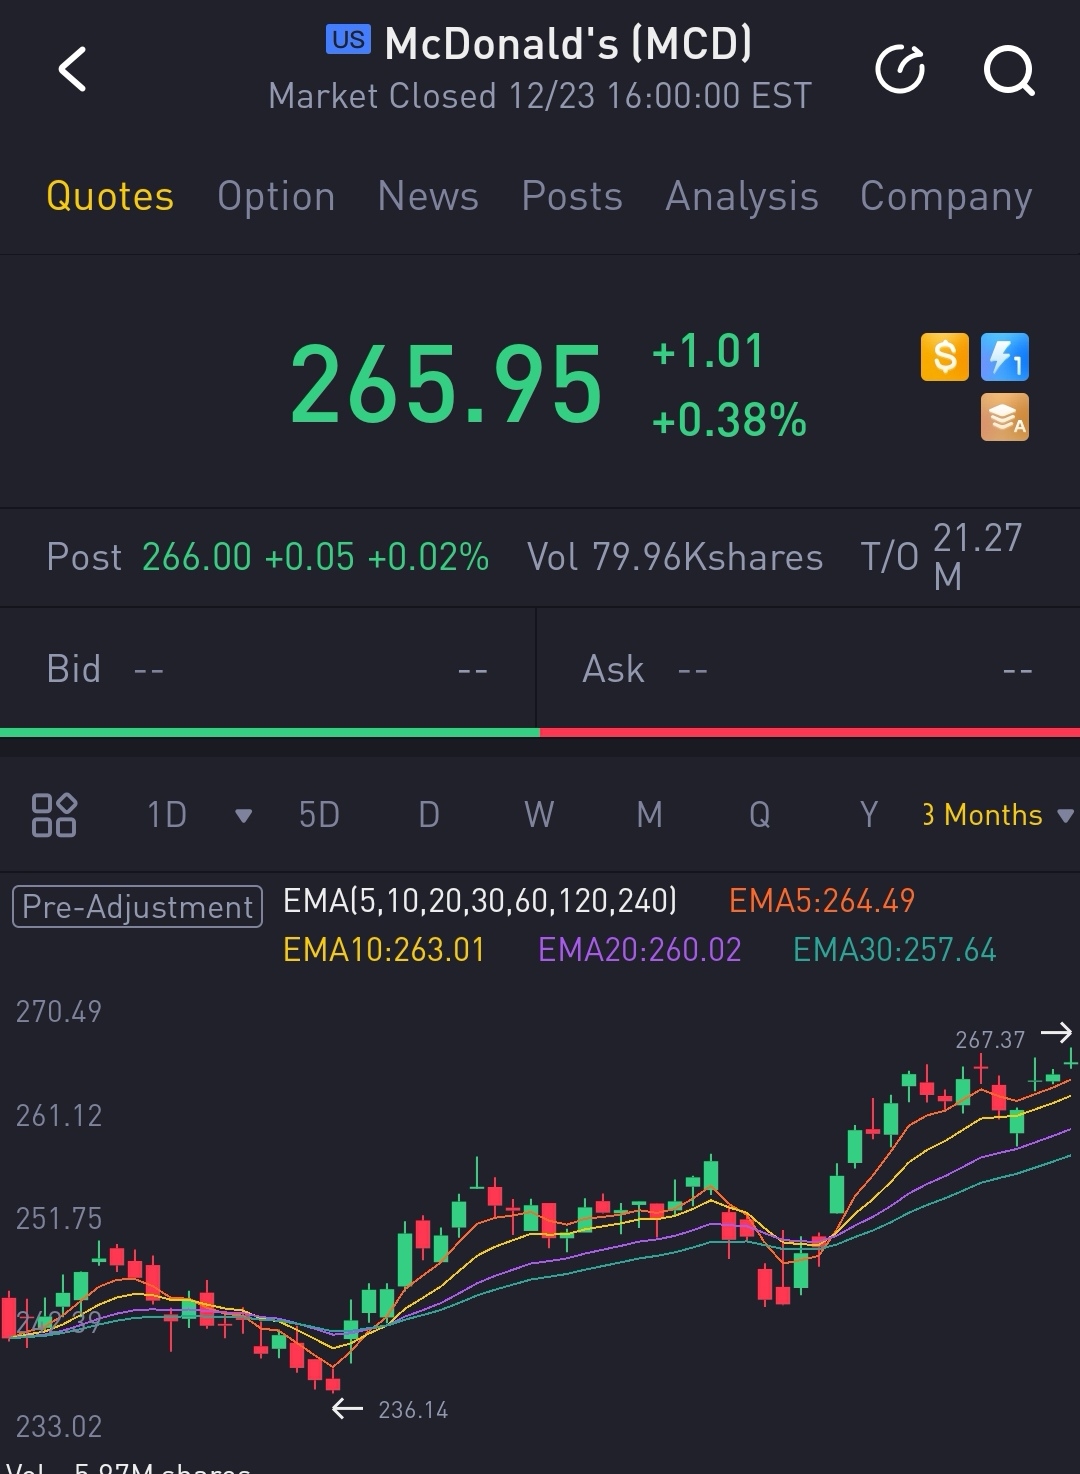This screenshot has height=1474, width=1080.
Task: Tap the 236.14 low marker label
Action: click(413, 1410)
